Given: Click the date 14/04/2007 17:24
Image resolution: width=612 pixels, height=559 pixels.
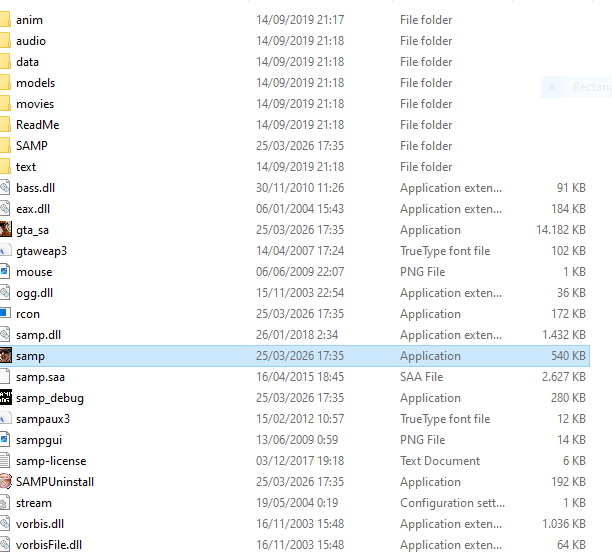Looking at the screenshot, I should pyautogui.click(x=300, y=251).
